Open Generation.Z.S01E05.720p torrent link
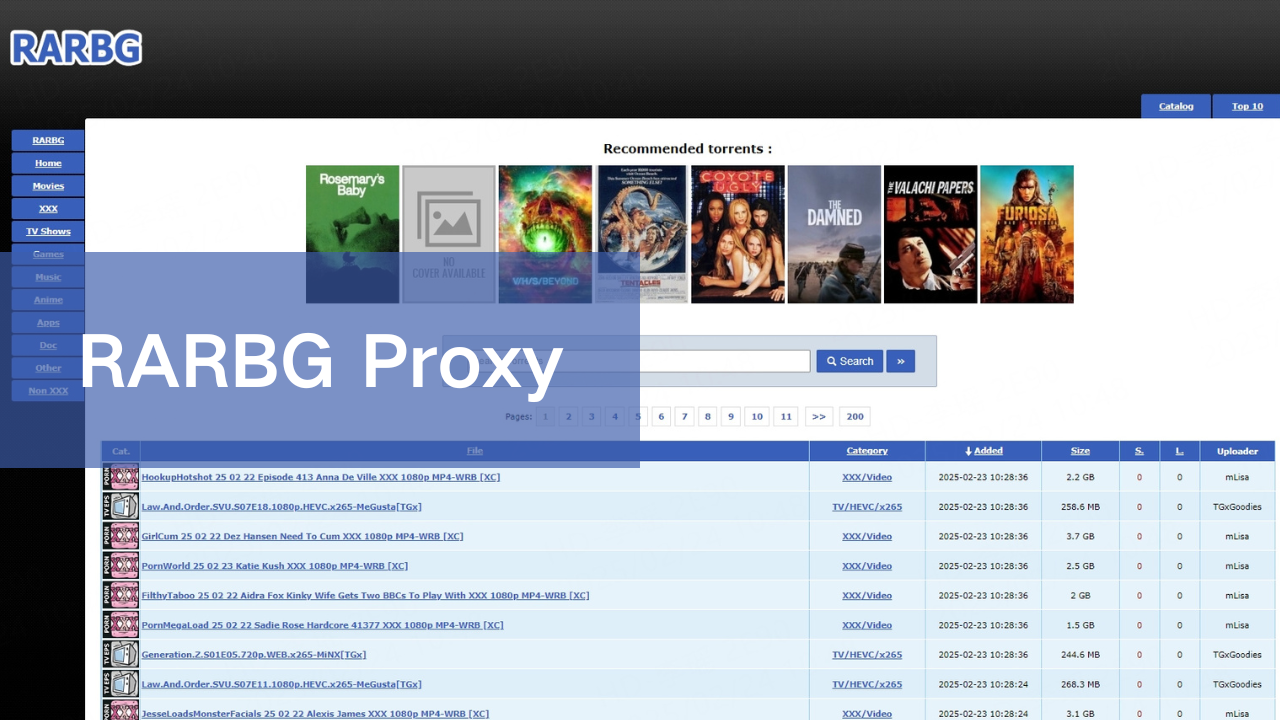Viewport: 1280px width, 720px height. [x=254, y=655]
